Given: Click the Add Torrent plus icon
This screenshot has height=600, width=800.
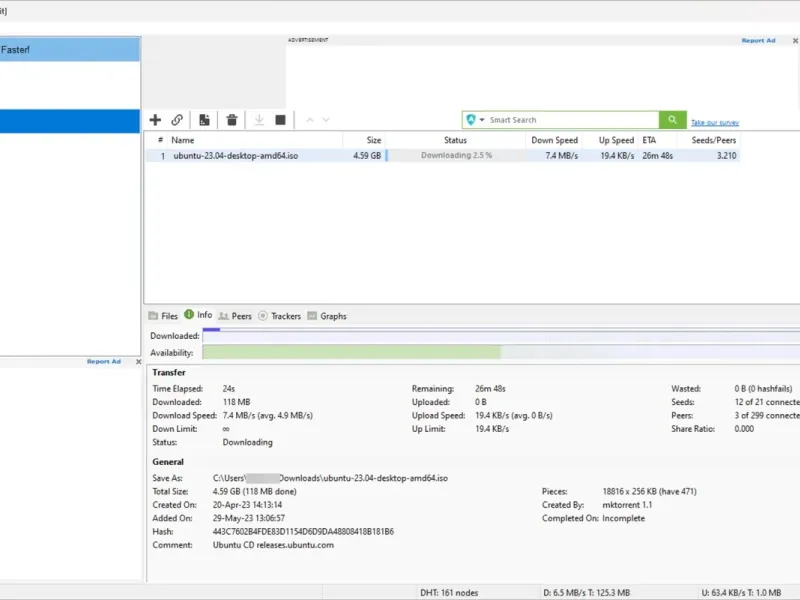Looking at the screenshot, I should point(155,120).
